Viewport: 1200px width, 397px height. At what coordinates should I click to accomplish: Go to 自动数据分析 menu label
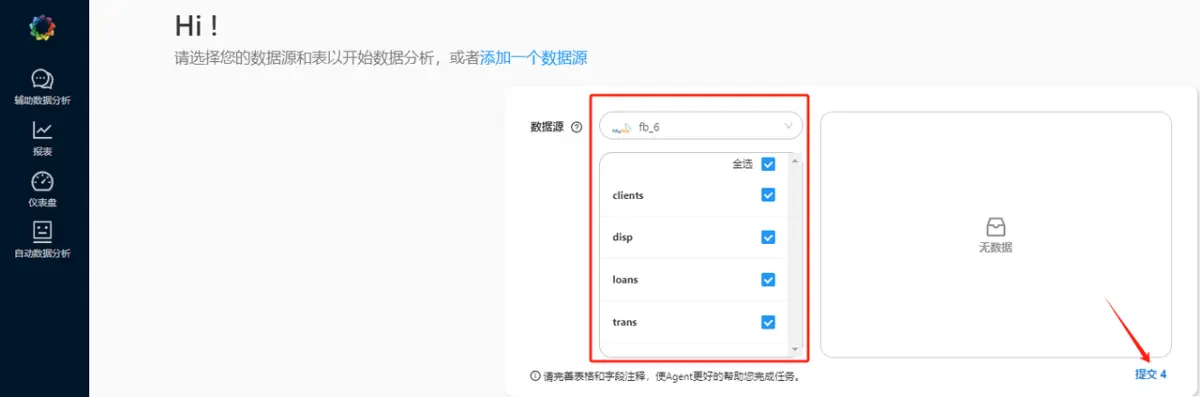(42, 253)
